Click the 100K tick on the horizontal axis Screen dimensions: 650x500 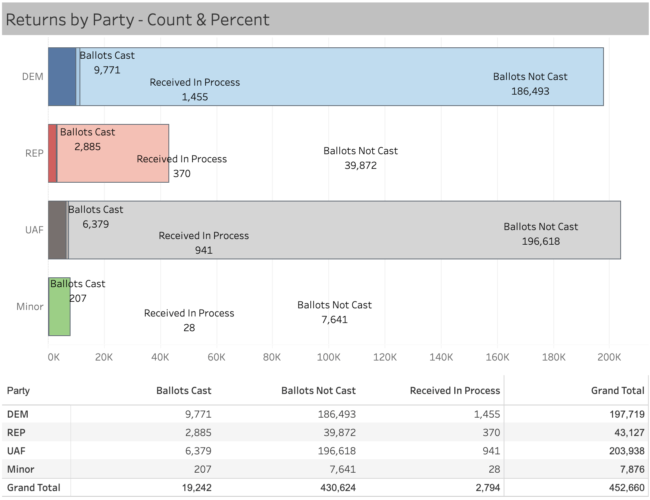tap(328, 355)
